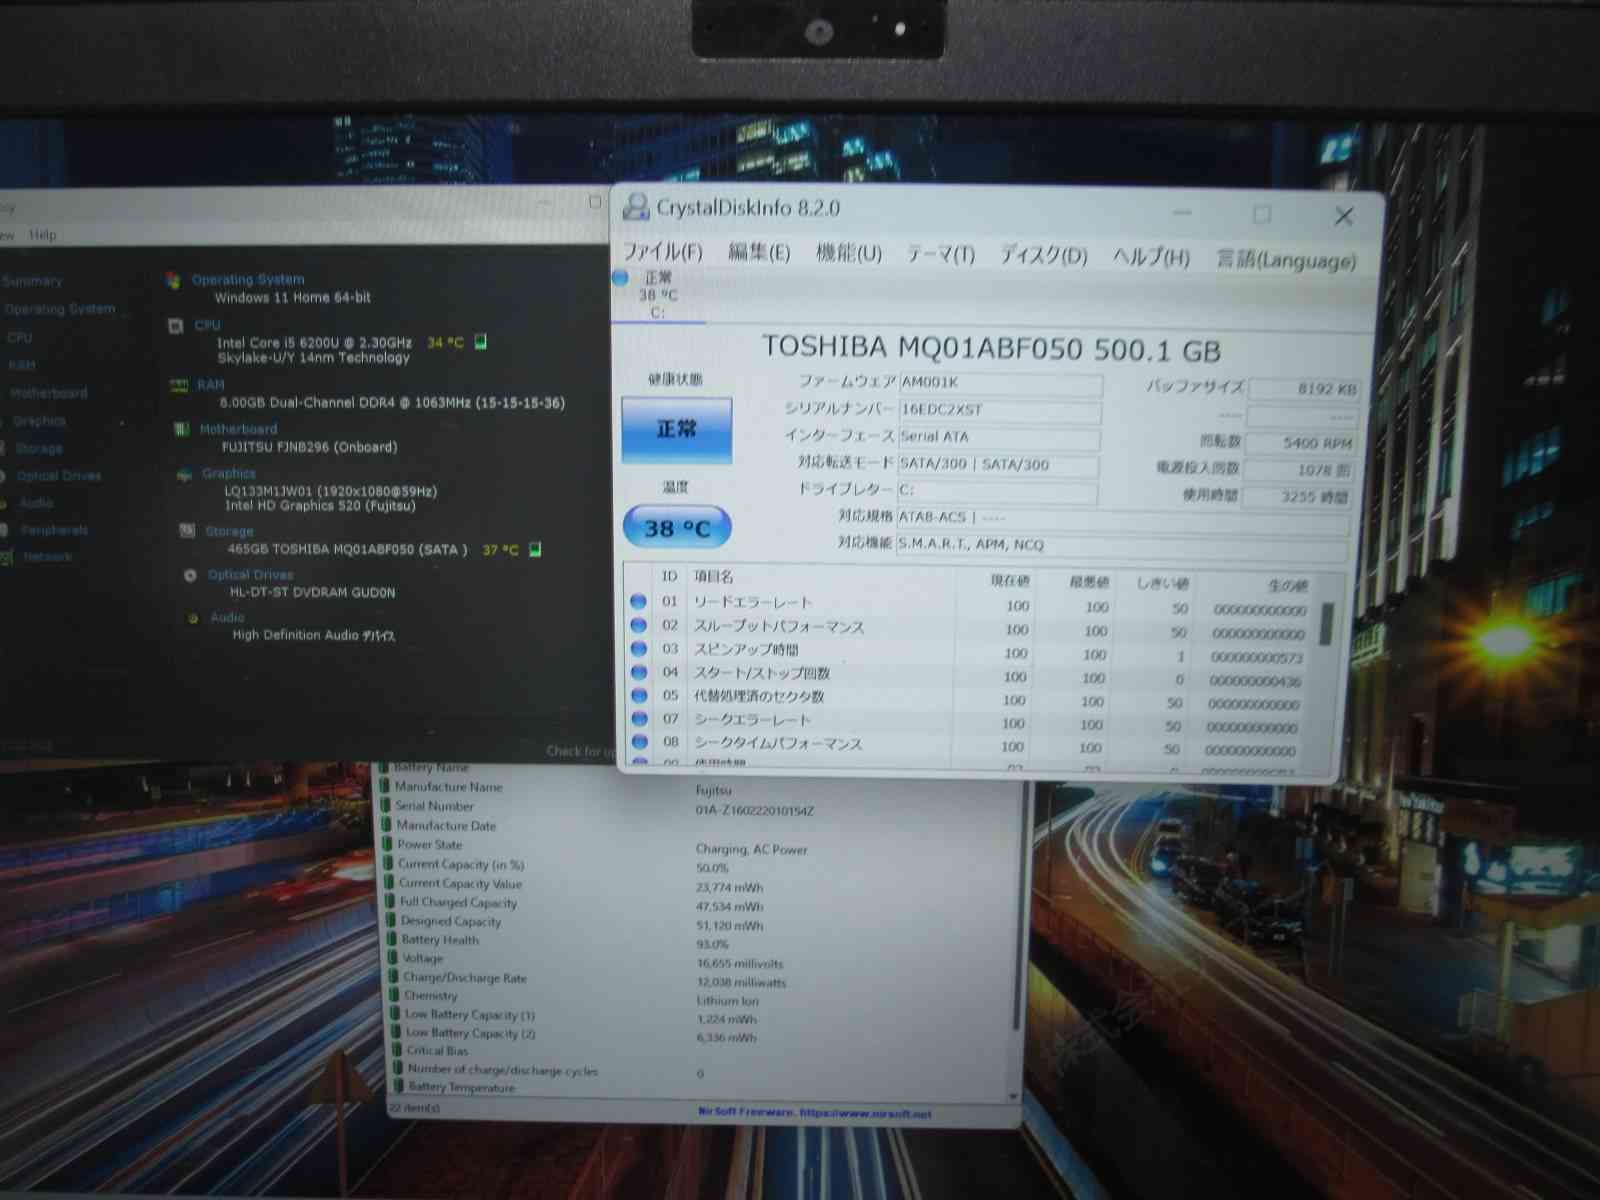Click the CrystalDiskInfo title bar app icon
Screen dimensions: 1600x1200
635,207
